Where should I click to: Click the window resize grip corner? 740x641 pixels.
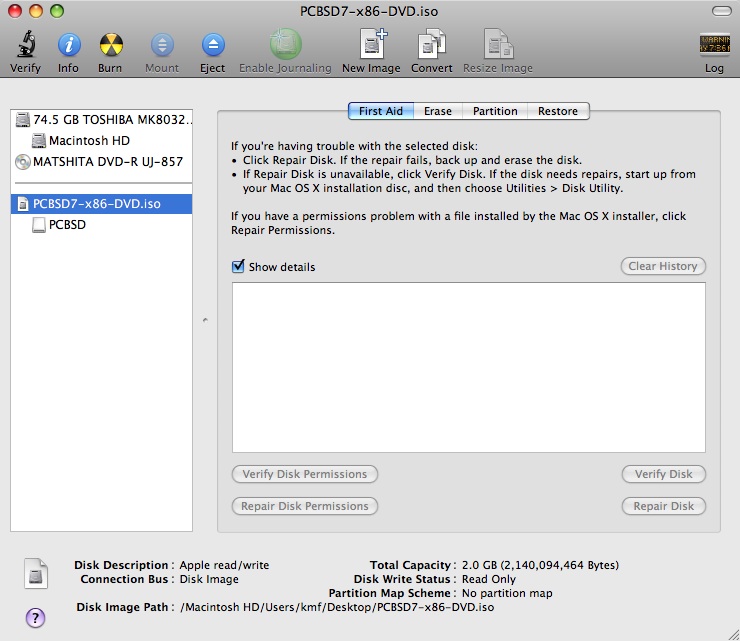coord(733,634)
